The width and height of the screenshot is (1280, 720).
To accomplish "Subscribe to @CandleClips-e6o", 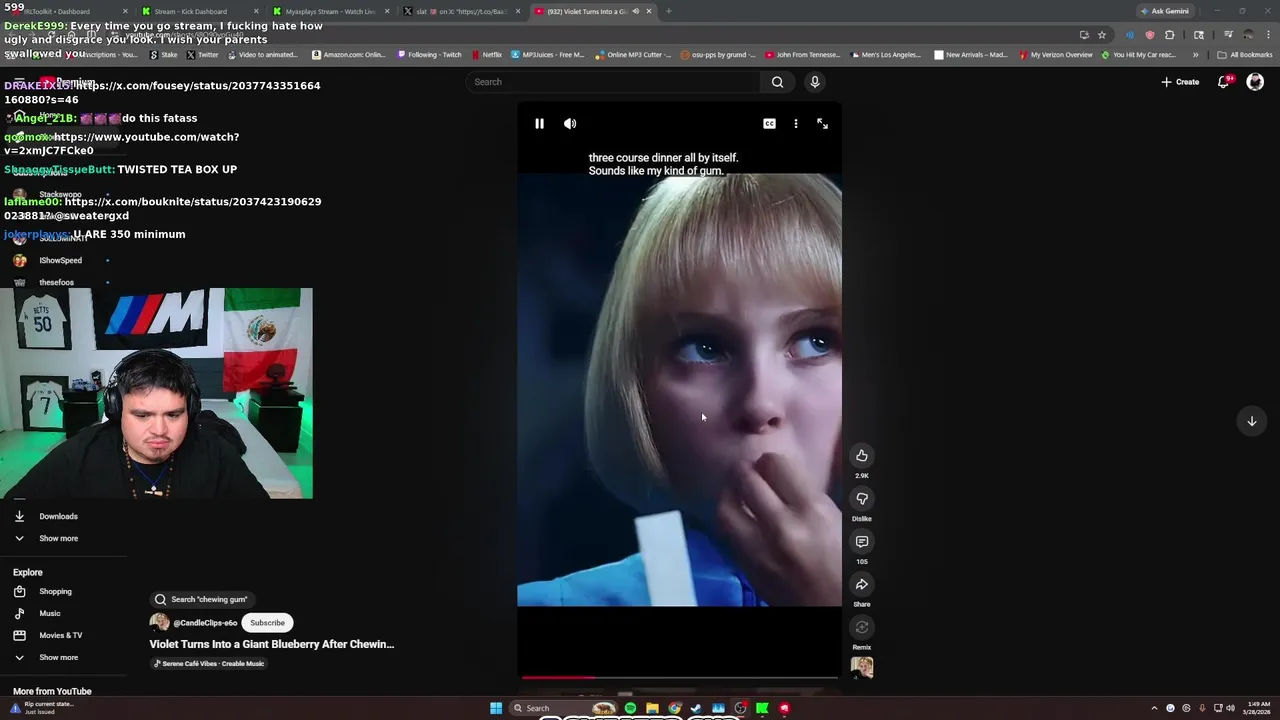I will pos(267,623).
